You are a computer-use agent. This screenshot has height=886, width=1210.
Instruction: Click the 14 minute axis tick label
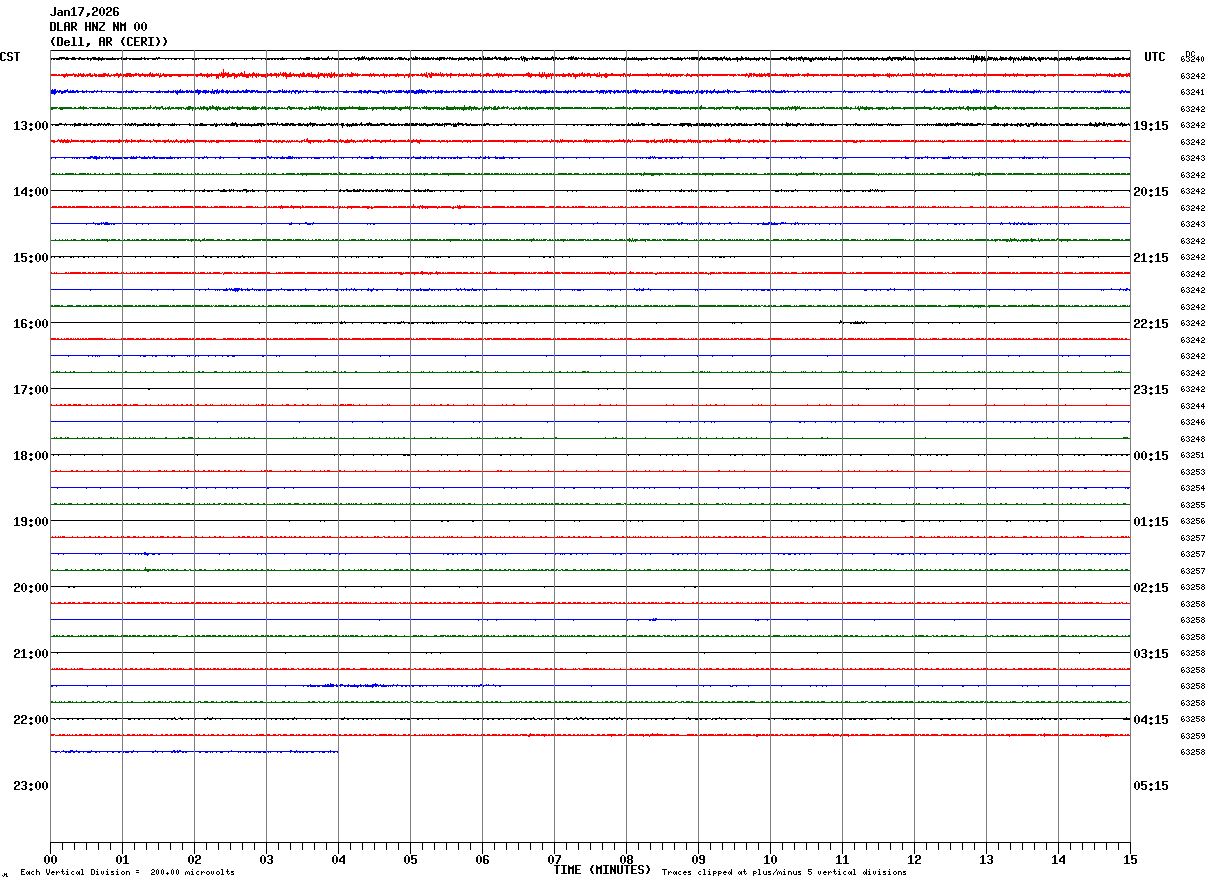1058,860
